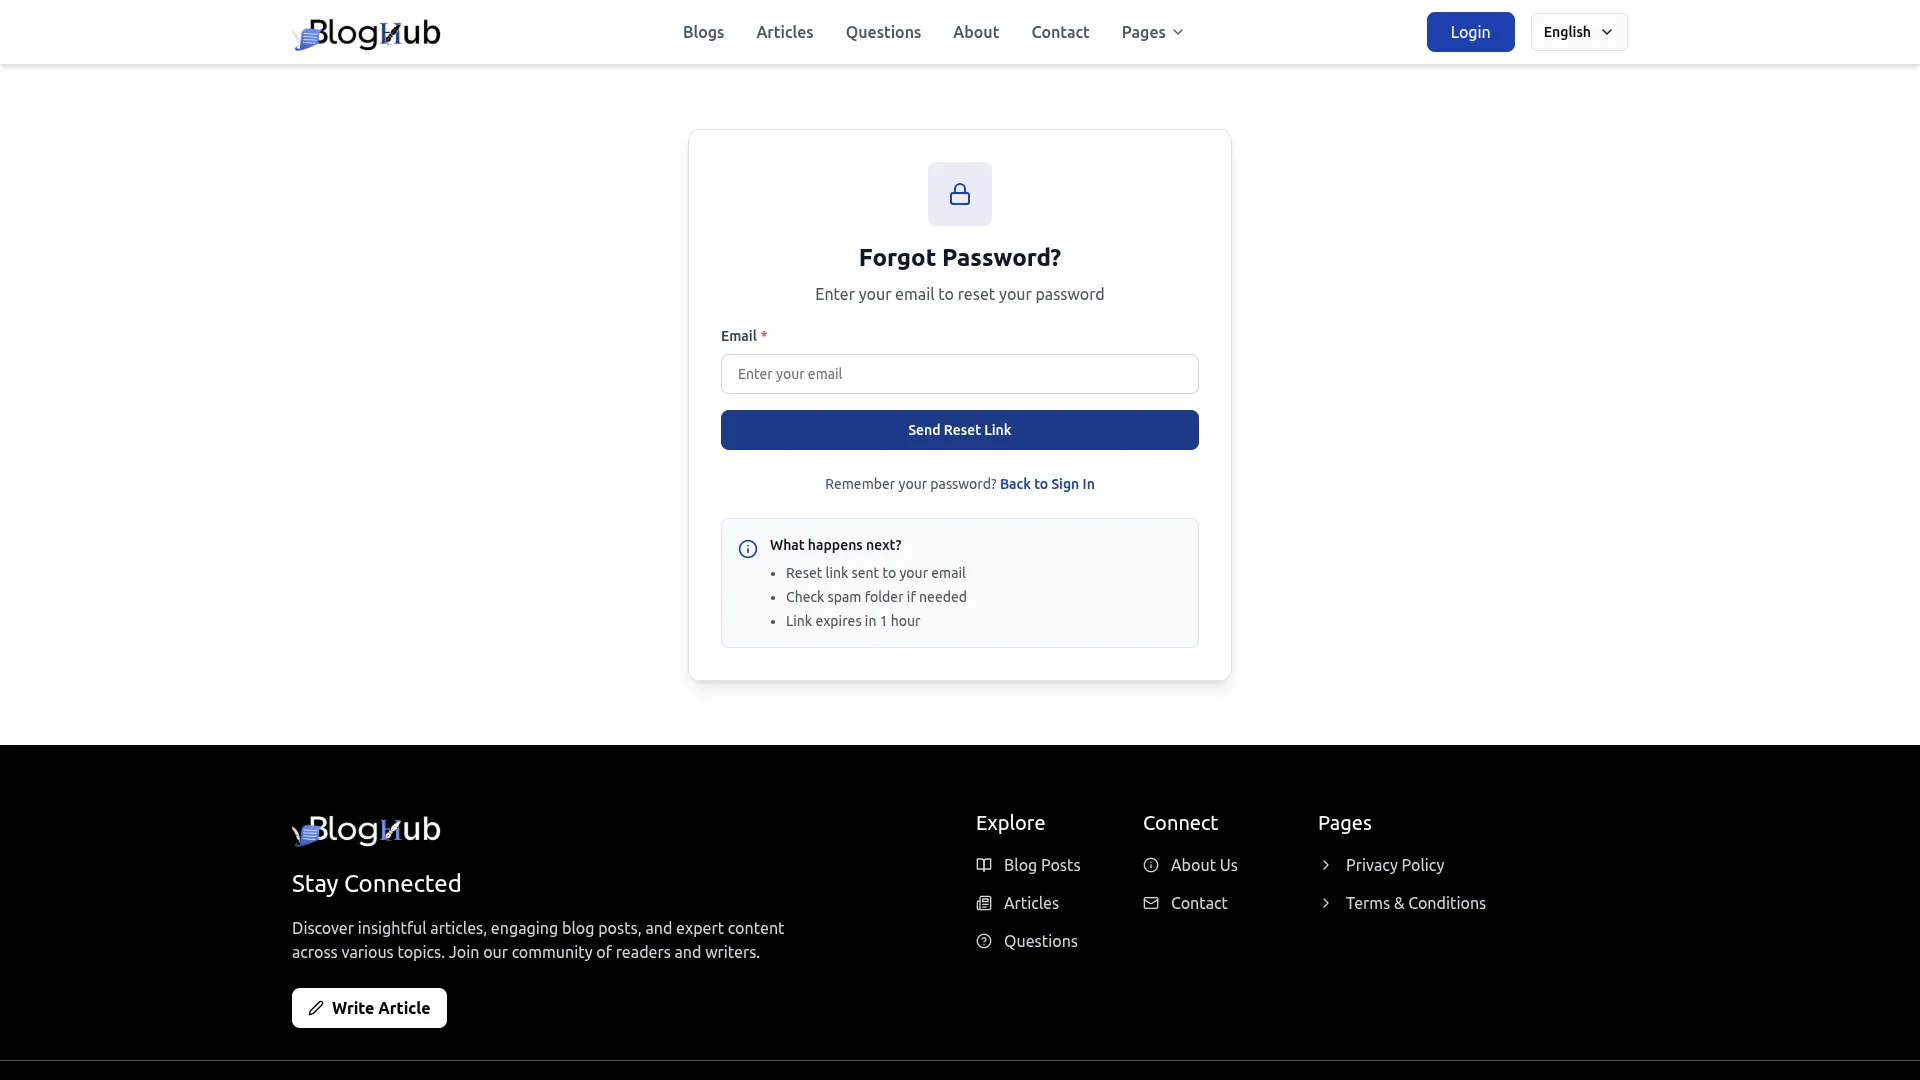Open the English language dropdown
1920x1080 pixels.
(1578, 32)
